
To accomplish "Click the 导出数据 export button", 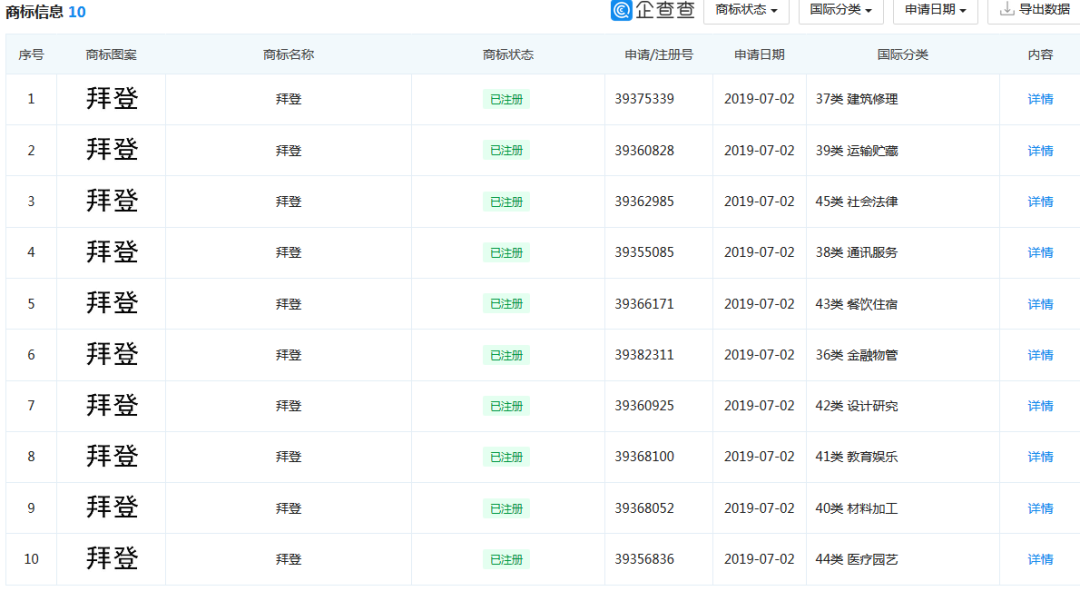I will (x=1034, y=10).
